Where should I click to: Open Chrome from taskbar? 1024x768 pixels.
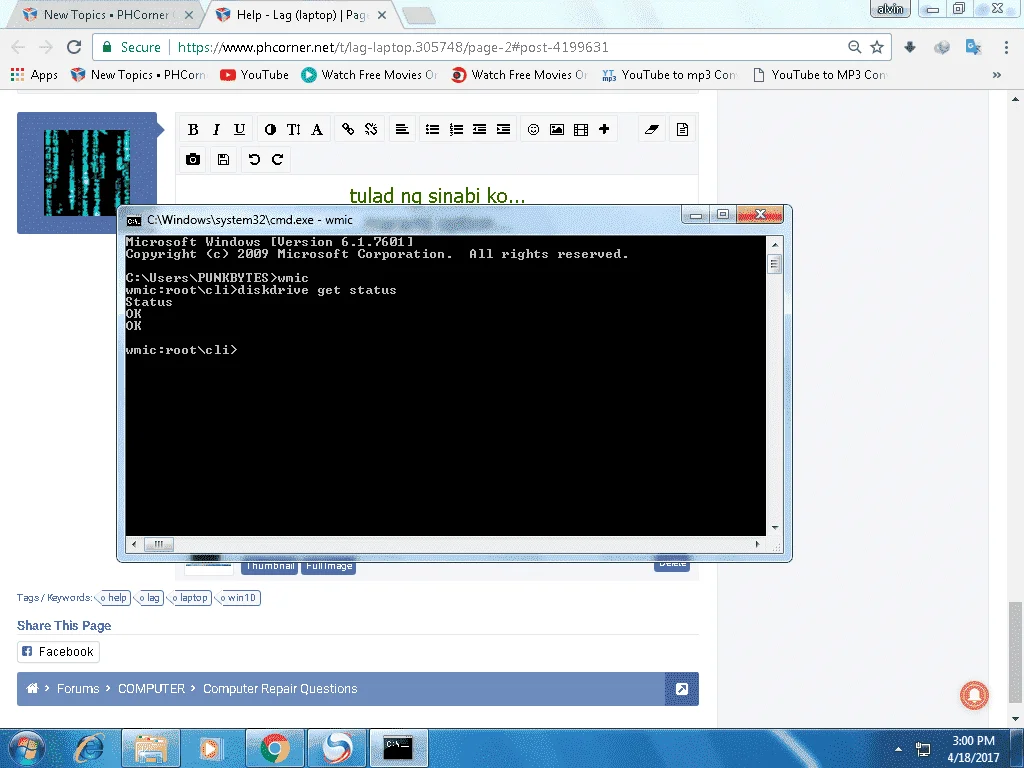[275, 748]
